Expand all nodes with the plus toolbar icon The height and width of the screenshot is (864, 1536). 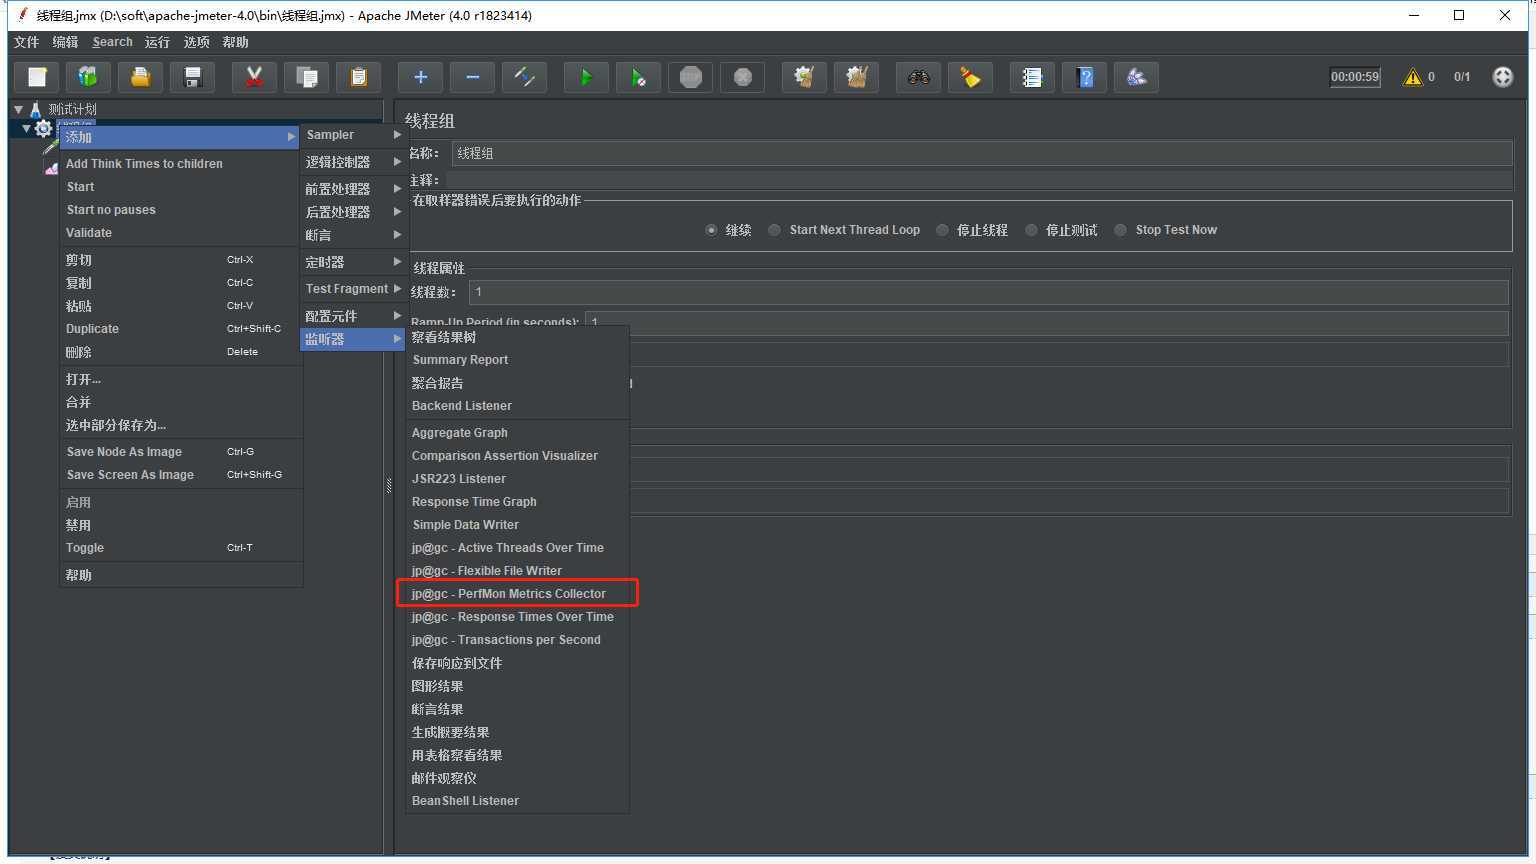[x=420, y=77]
